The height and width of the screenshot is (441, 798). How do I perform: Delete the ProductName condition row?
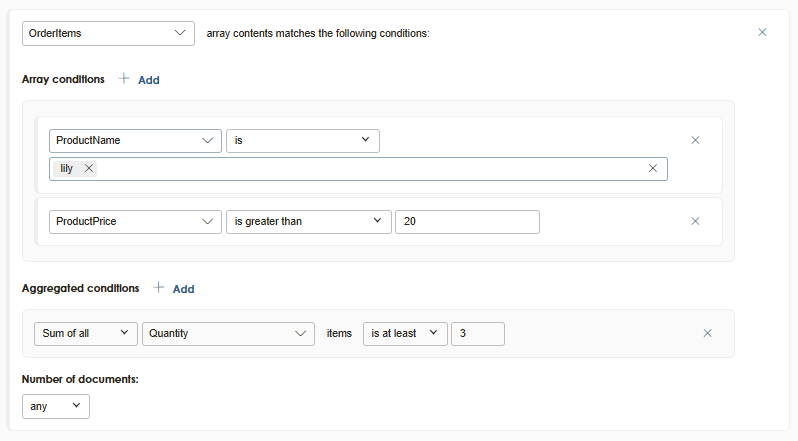tap(696, 140)
